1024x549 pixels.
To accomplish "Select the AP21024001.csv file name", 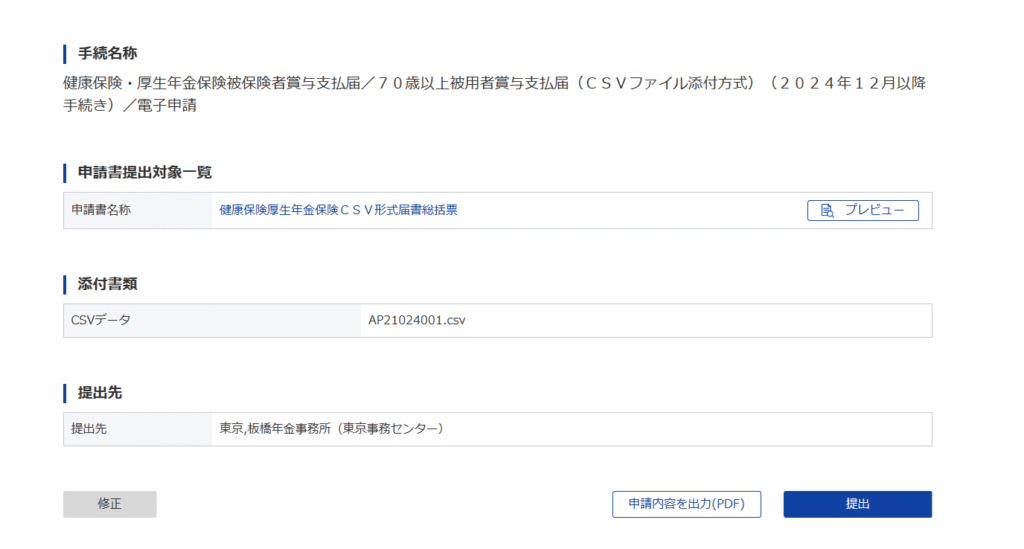I will [x=417, y=321].
